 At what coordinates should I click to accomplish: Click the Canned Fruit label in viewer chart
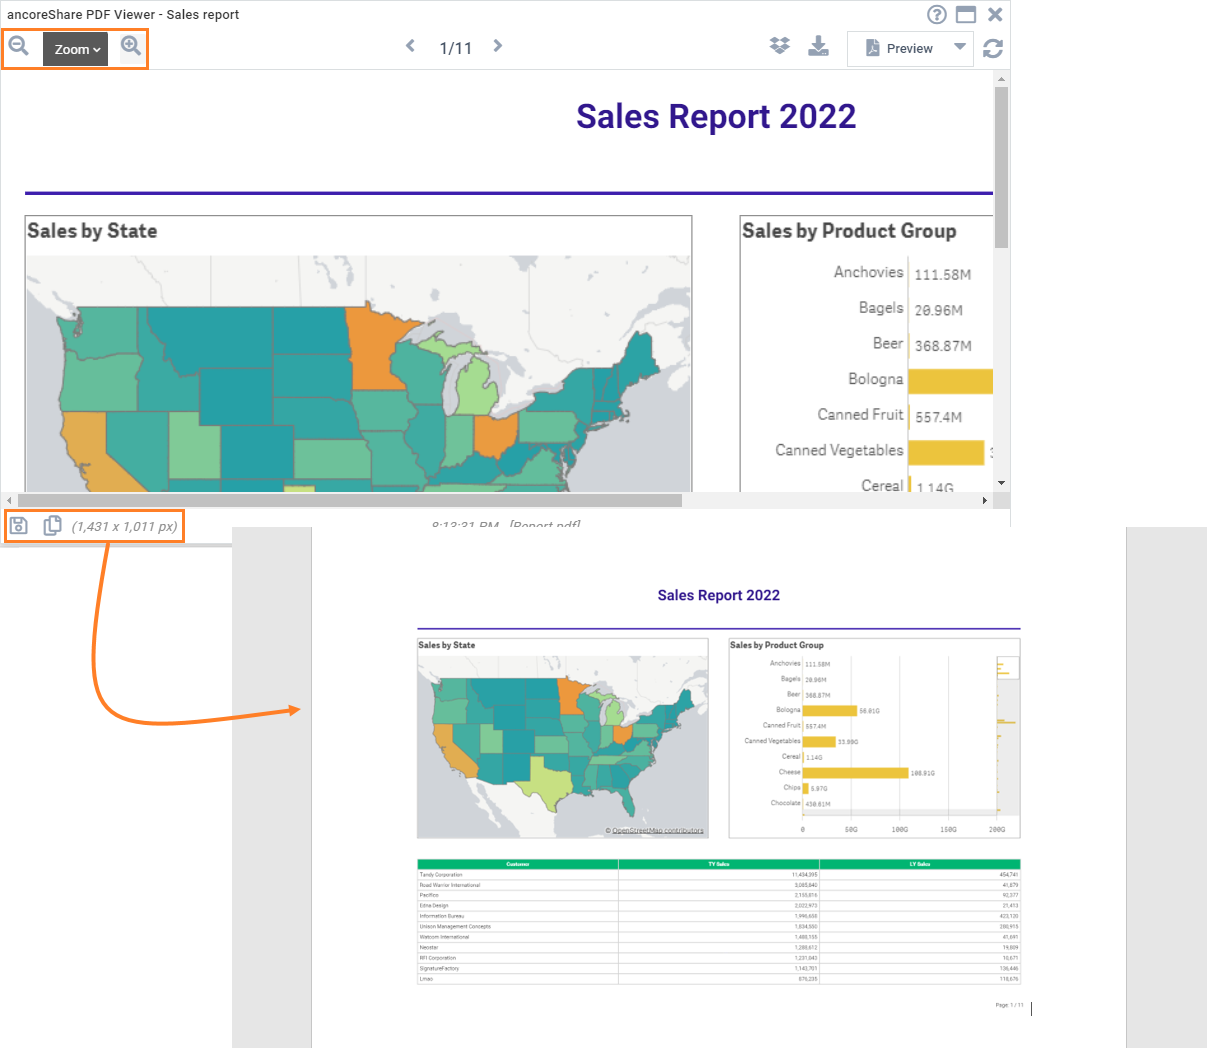click(860, 414)
